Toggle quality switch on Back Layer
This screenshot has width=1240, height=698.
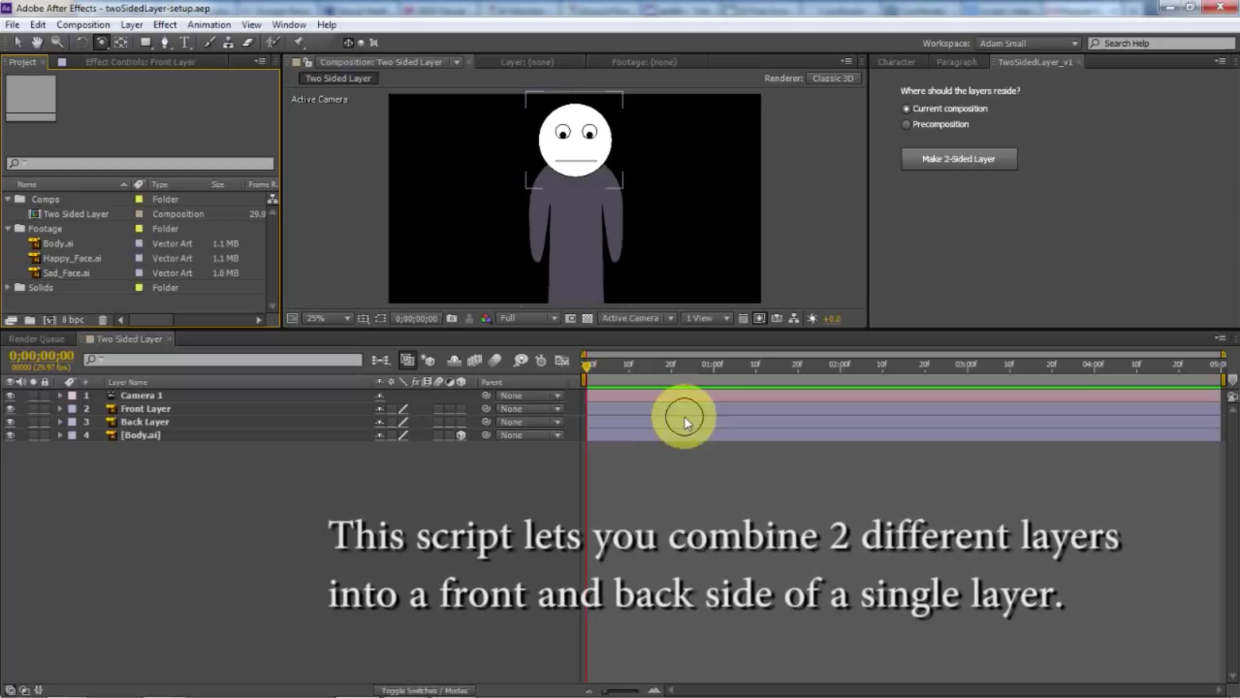(x=403, y=422)
